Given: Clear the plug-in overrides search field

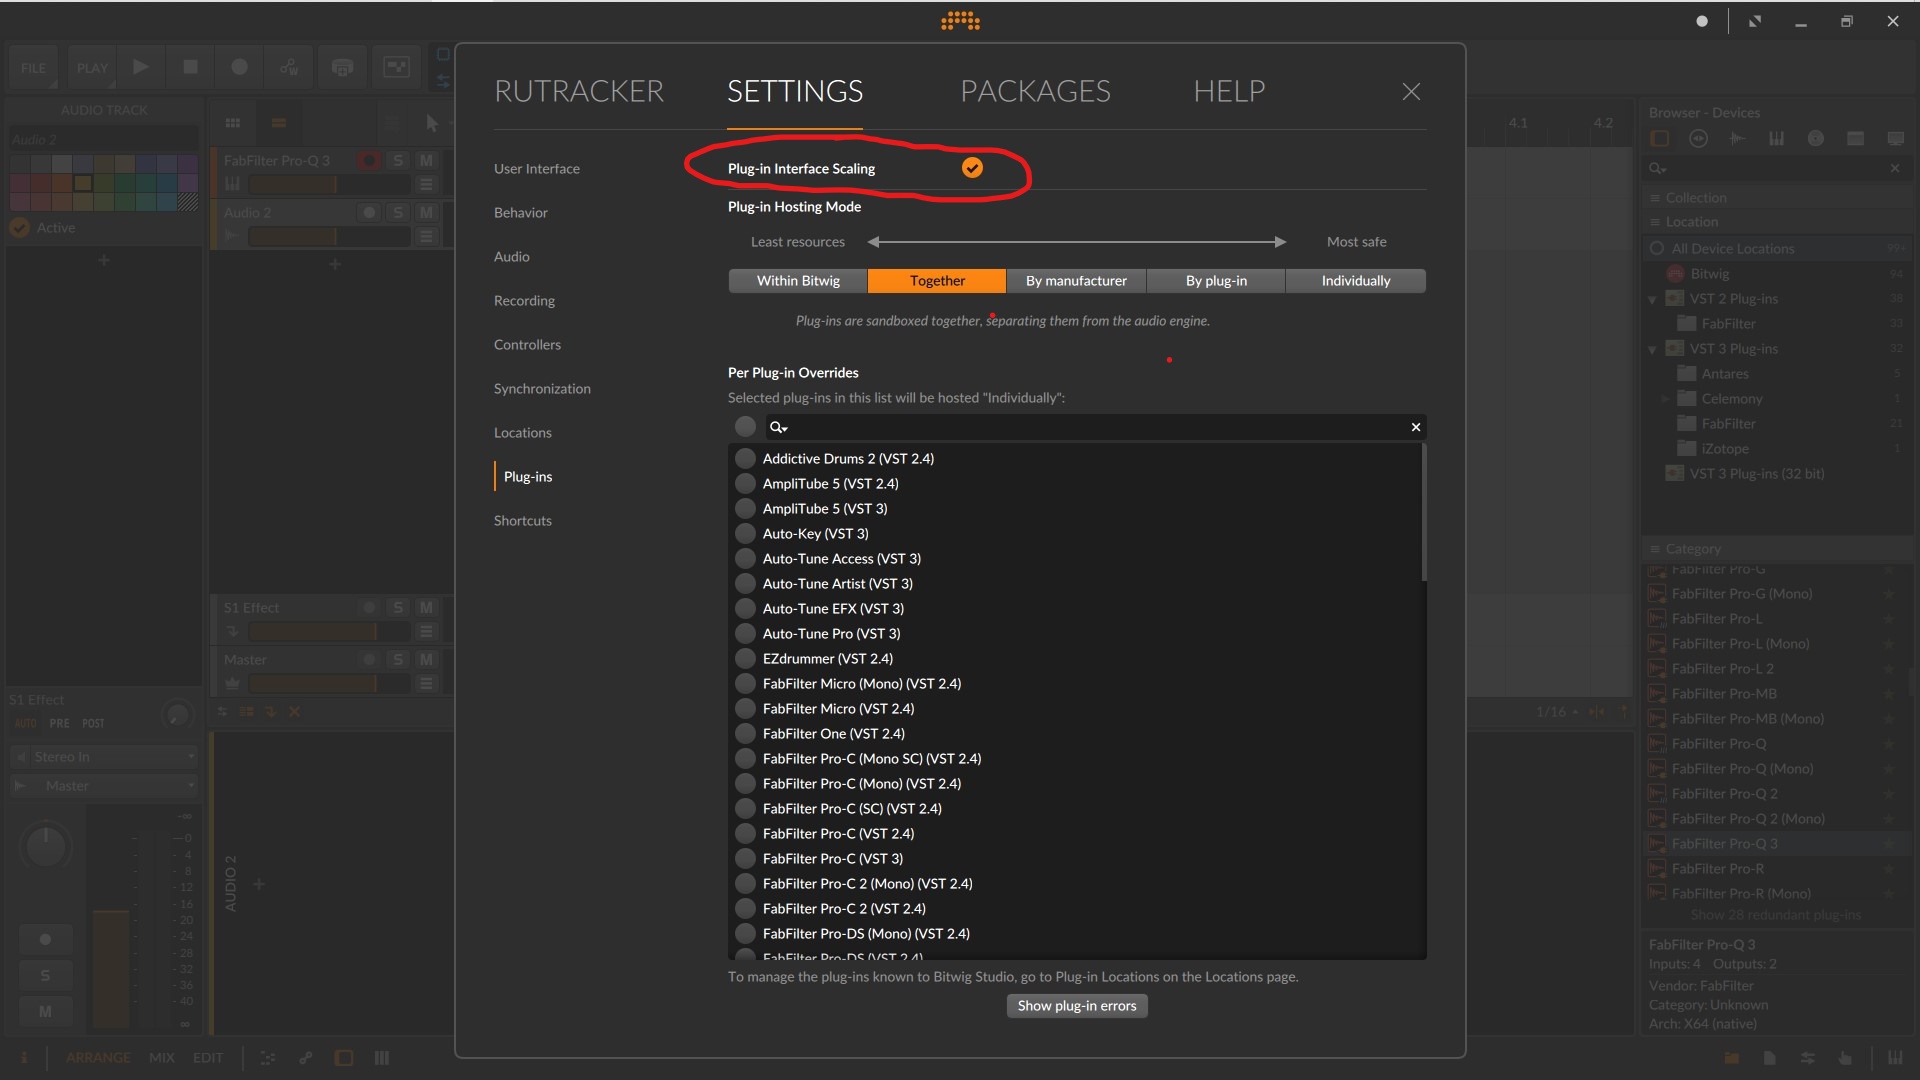Looking at the screenshot, I should point(1415,427).
